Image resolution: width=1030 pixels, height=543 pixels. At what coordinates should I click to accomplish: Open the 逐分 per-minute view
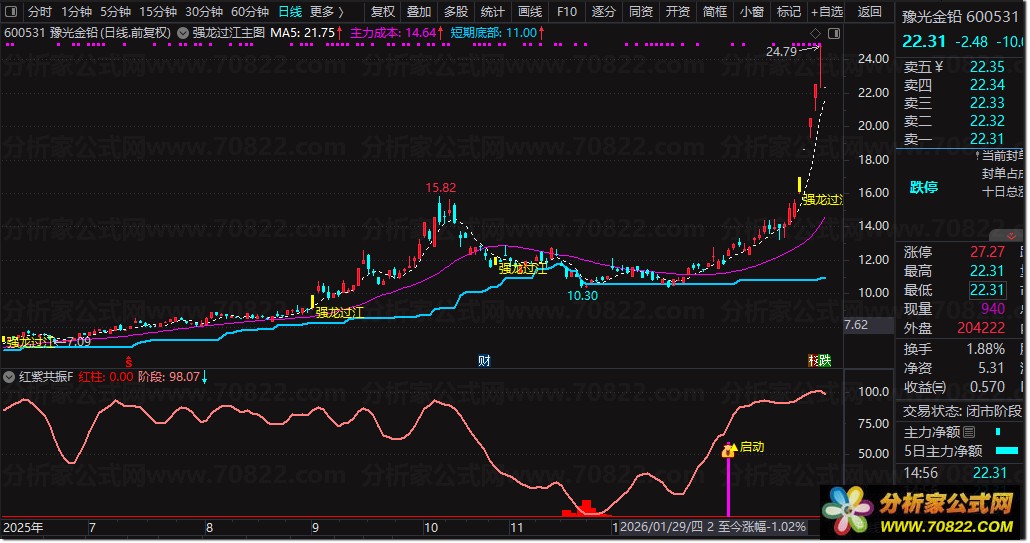[x=603, y=11]
